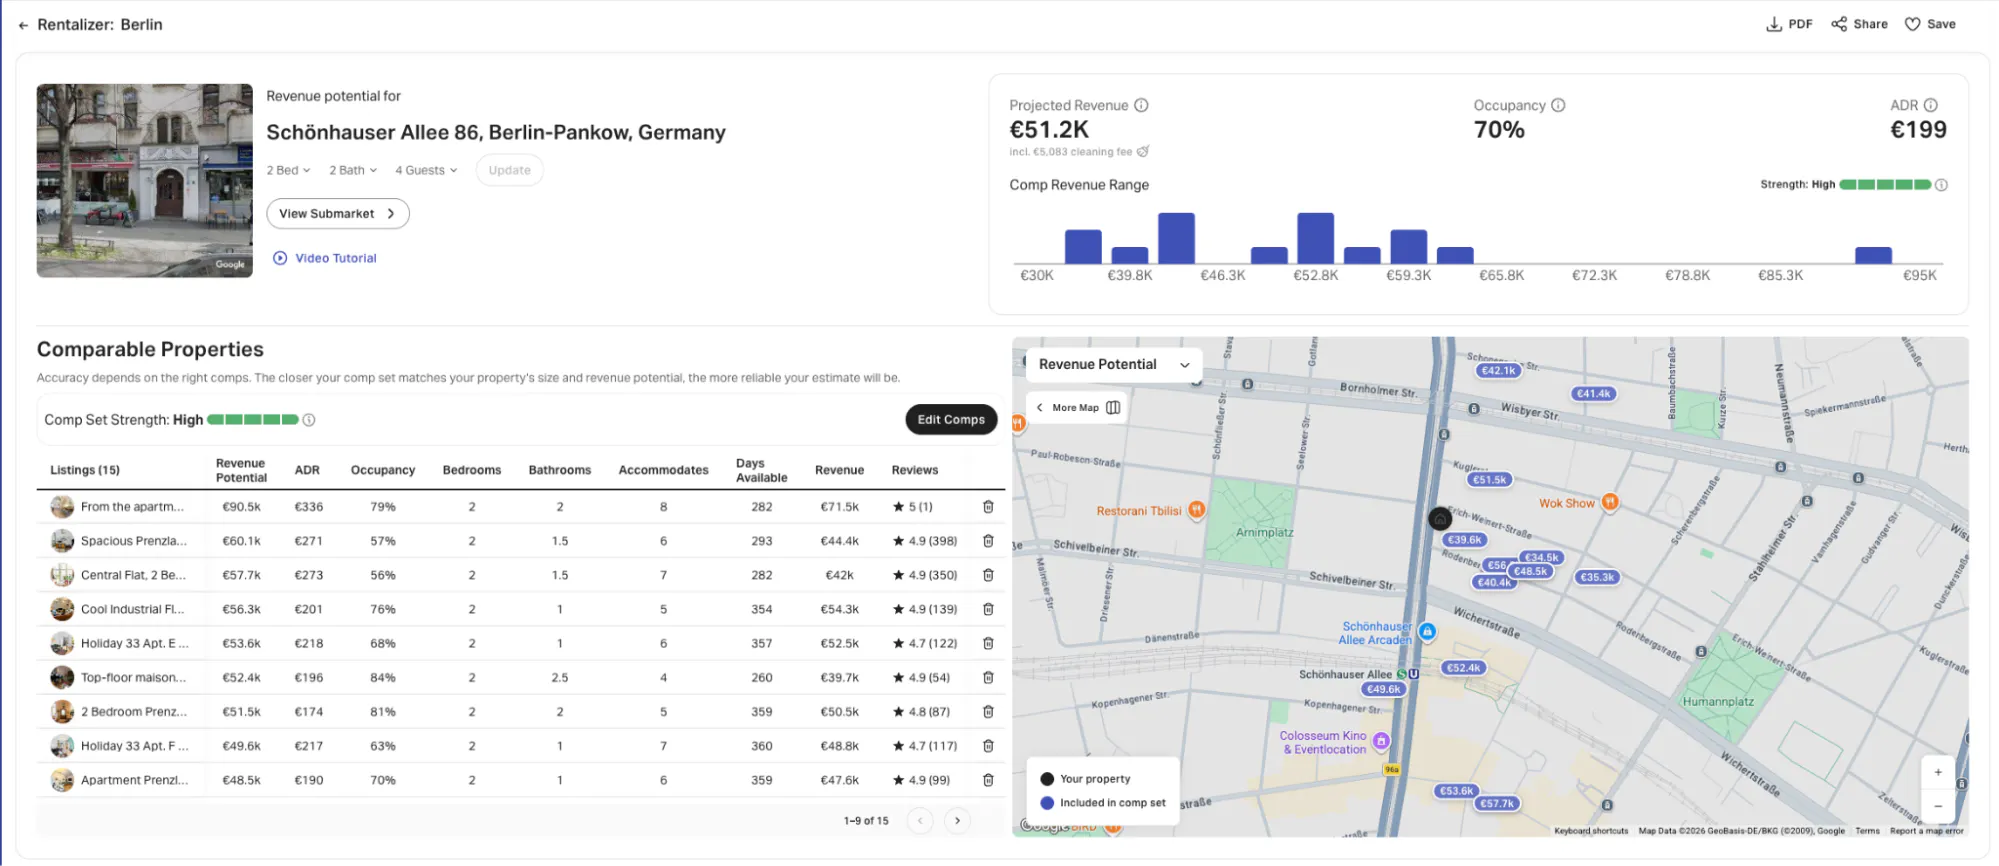1999x866 pixels.
Task: Go to next page of listings
Action: pos(957,821)
